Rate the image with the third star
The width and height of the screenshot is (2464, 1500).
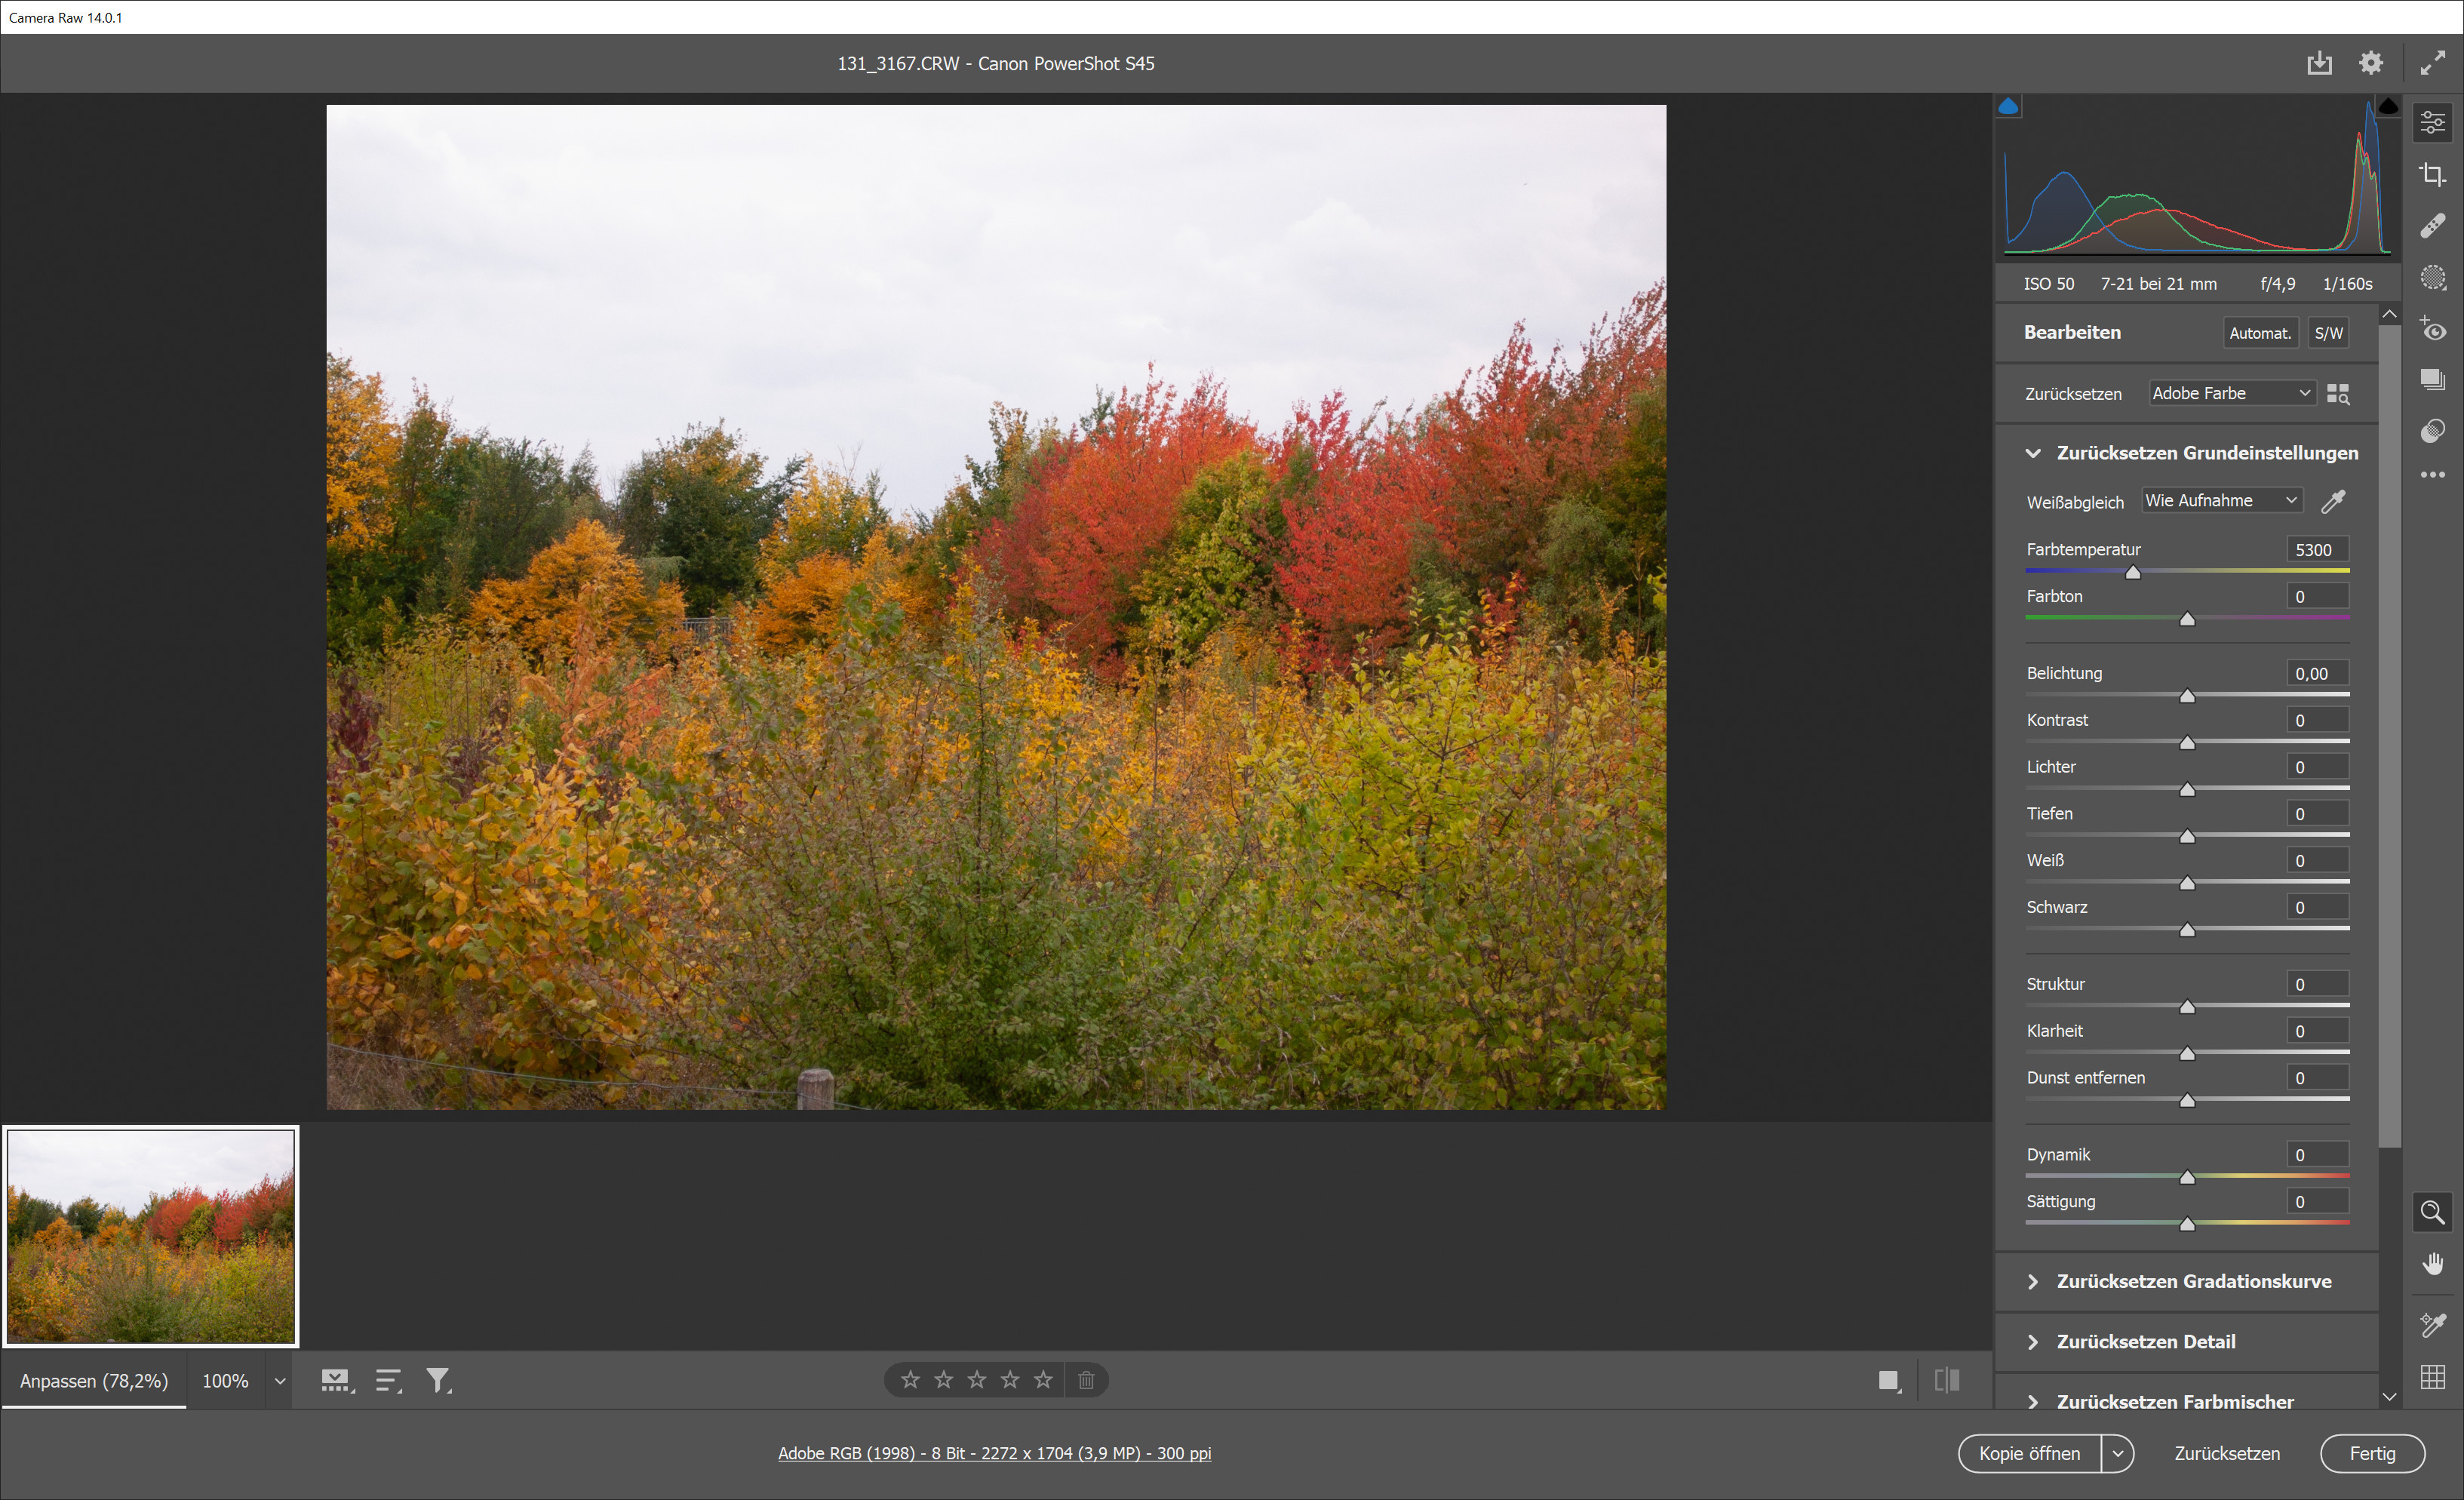point(977,1380)
